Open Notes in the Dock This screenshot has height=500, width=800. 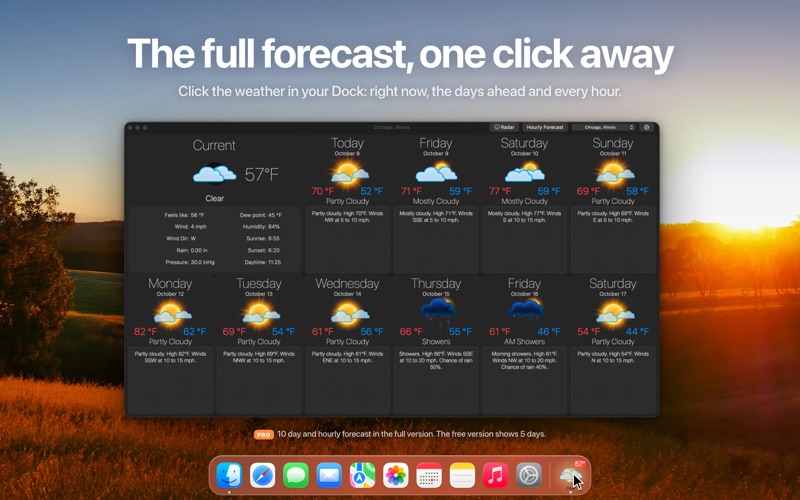pyautogui.click(x=462, y=475)
